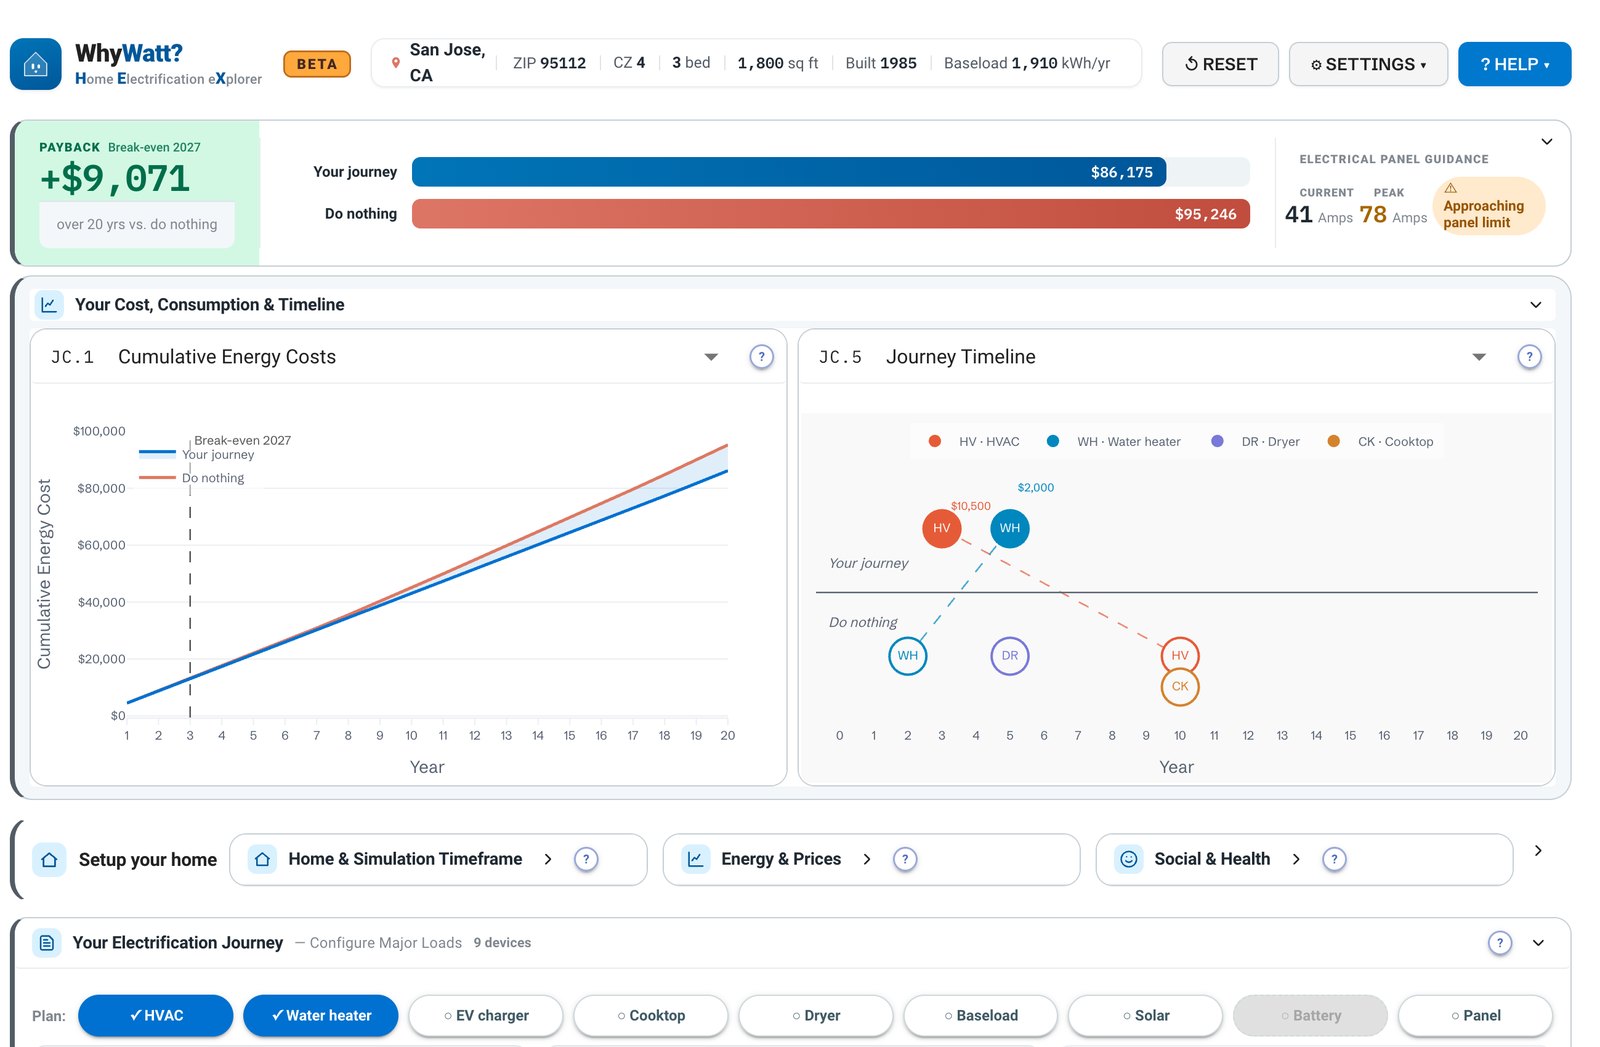
Task: Open help for Home & Simulation Timeframe
Action: coord(586,859)
